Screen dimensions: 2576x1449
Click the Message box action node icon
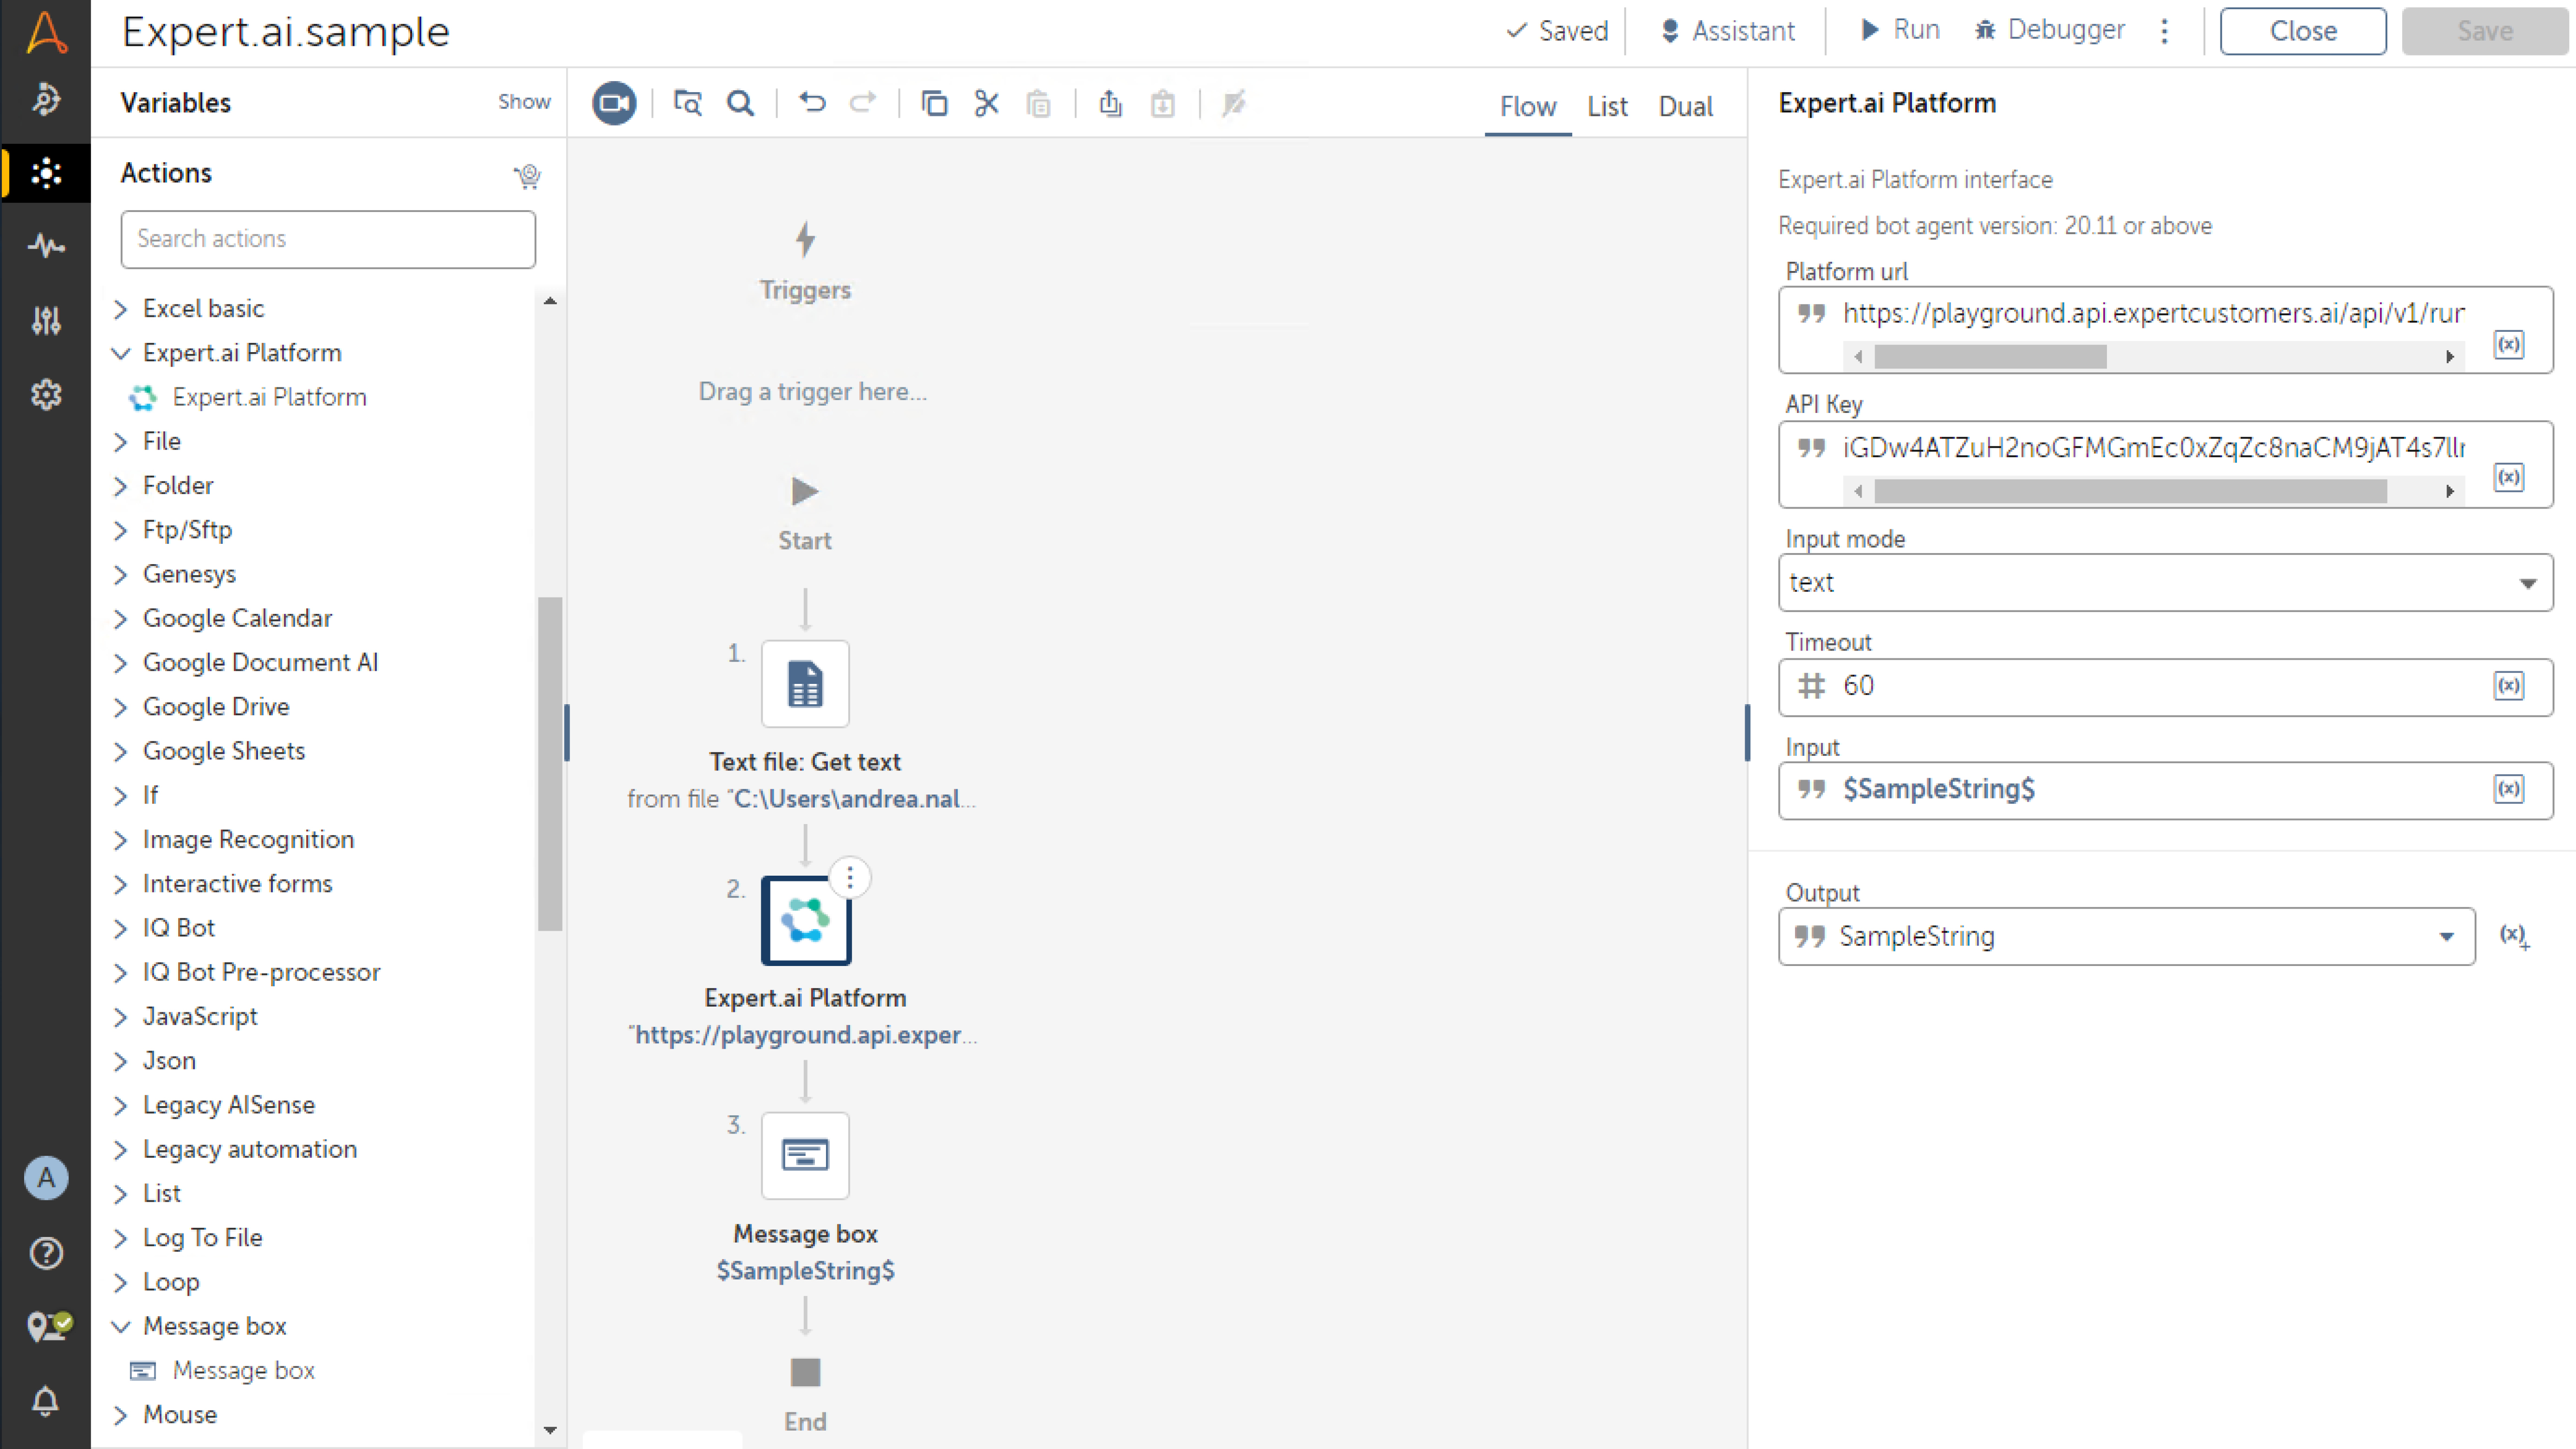(805, 1155)
